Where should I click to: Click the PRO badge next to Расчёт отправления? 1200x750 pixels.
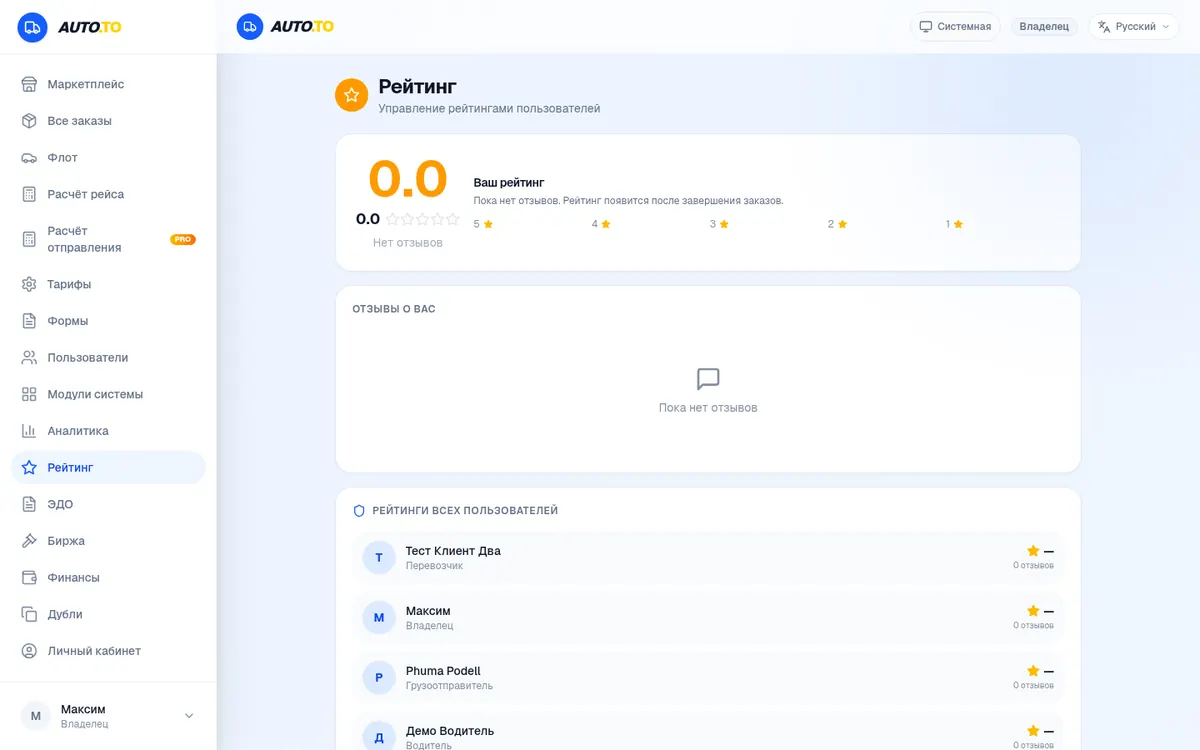[x=183, y=239]
